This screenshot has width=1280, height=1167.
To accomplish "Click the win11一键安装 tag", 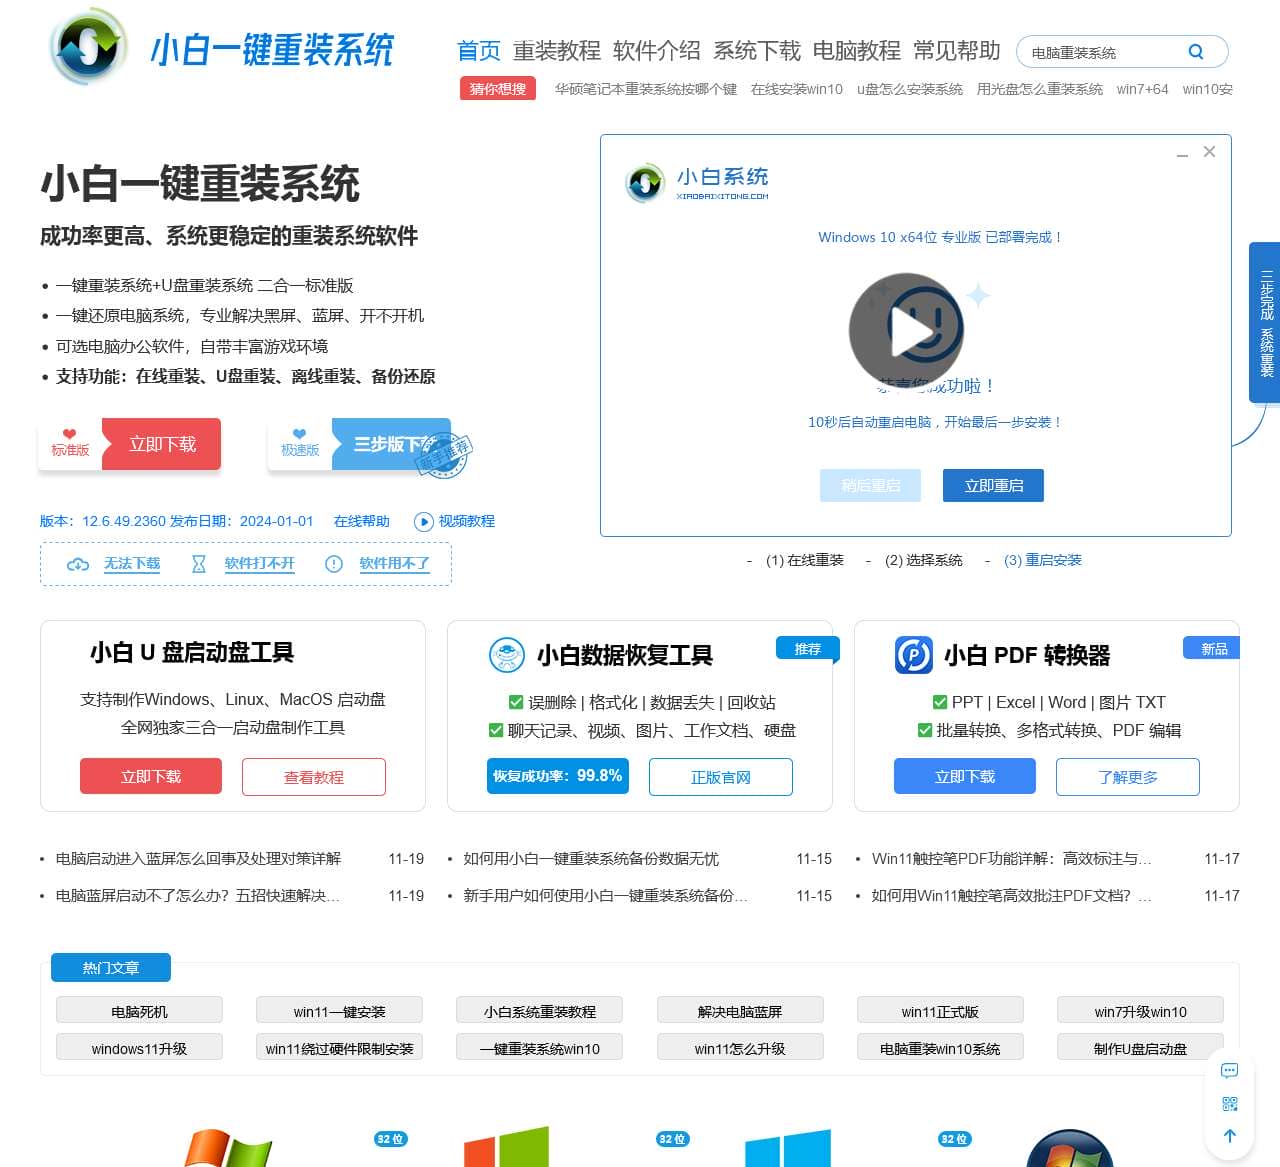I will [x=339, y=1011].
